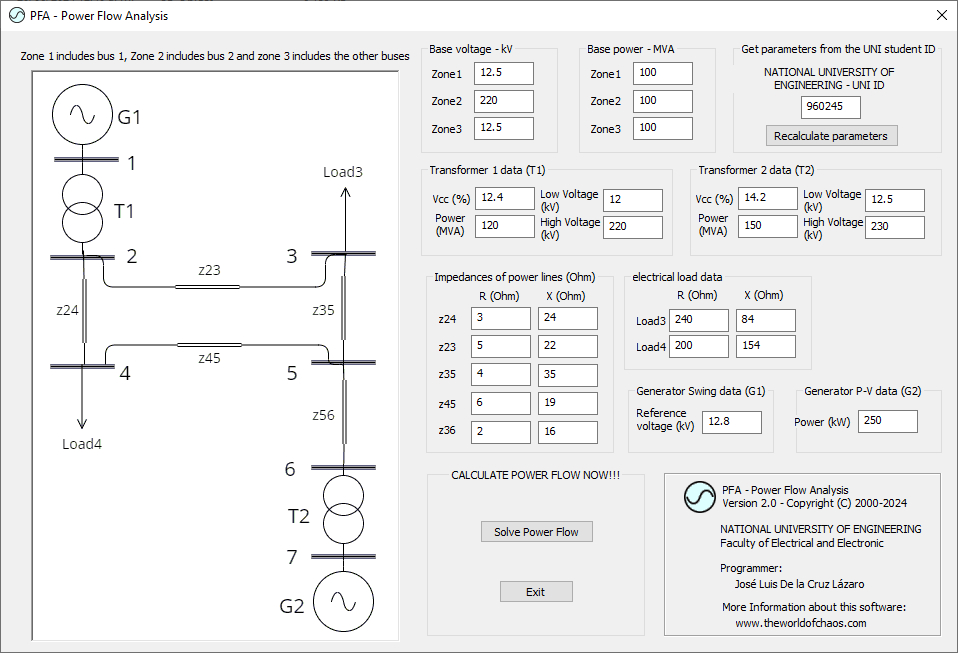
Task: Click the PFA logo in the about panel
Action: pyautogui.click(x=700, y=497)
